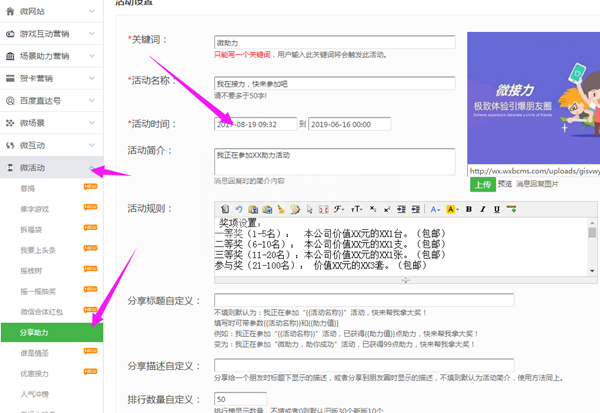This screenshot has width=600, height=413.
Task: Click the select-all cursor icon in the toolbar
Action: (310, 209)
